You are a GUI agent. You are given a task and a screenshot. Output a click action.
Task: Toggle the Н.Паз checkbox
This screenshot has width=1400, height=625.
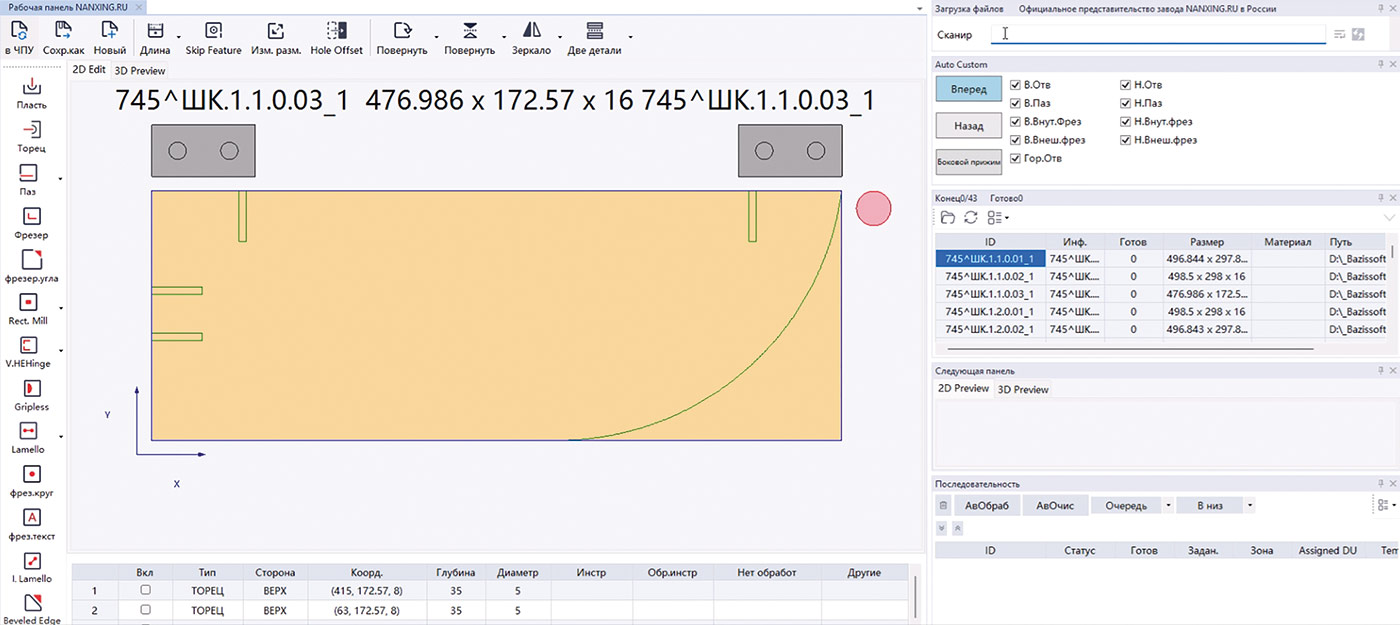pos(1126,103)
